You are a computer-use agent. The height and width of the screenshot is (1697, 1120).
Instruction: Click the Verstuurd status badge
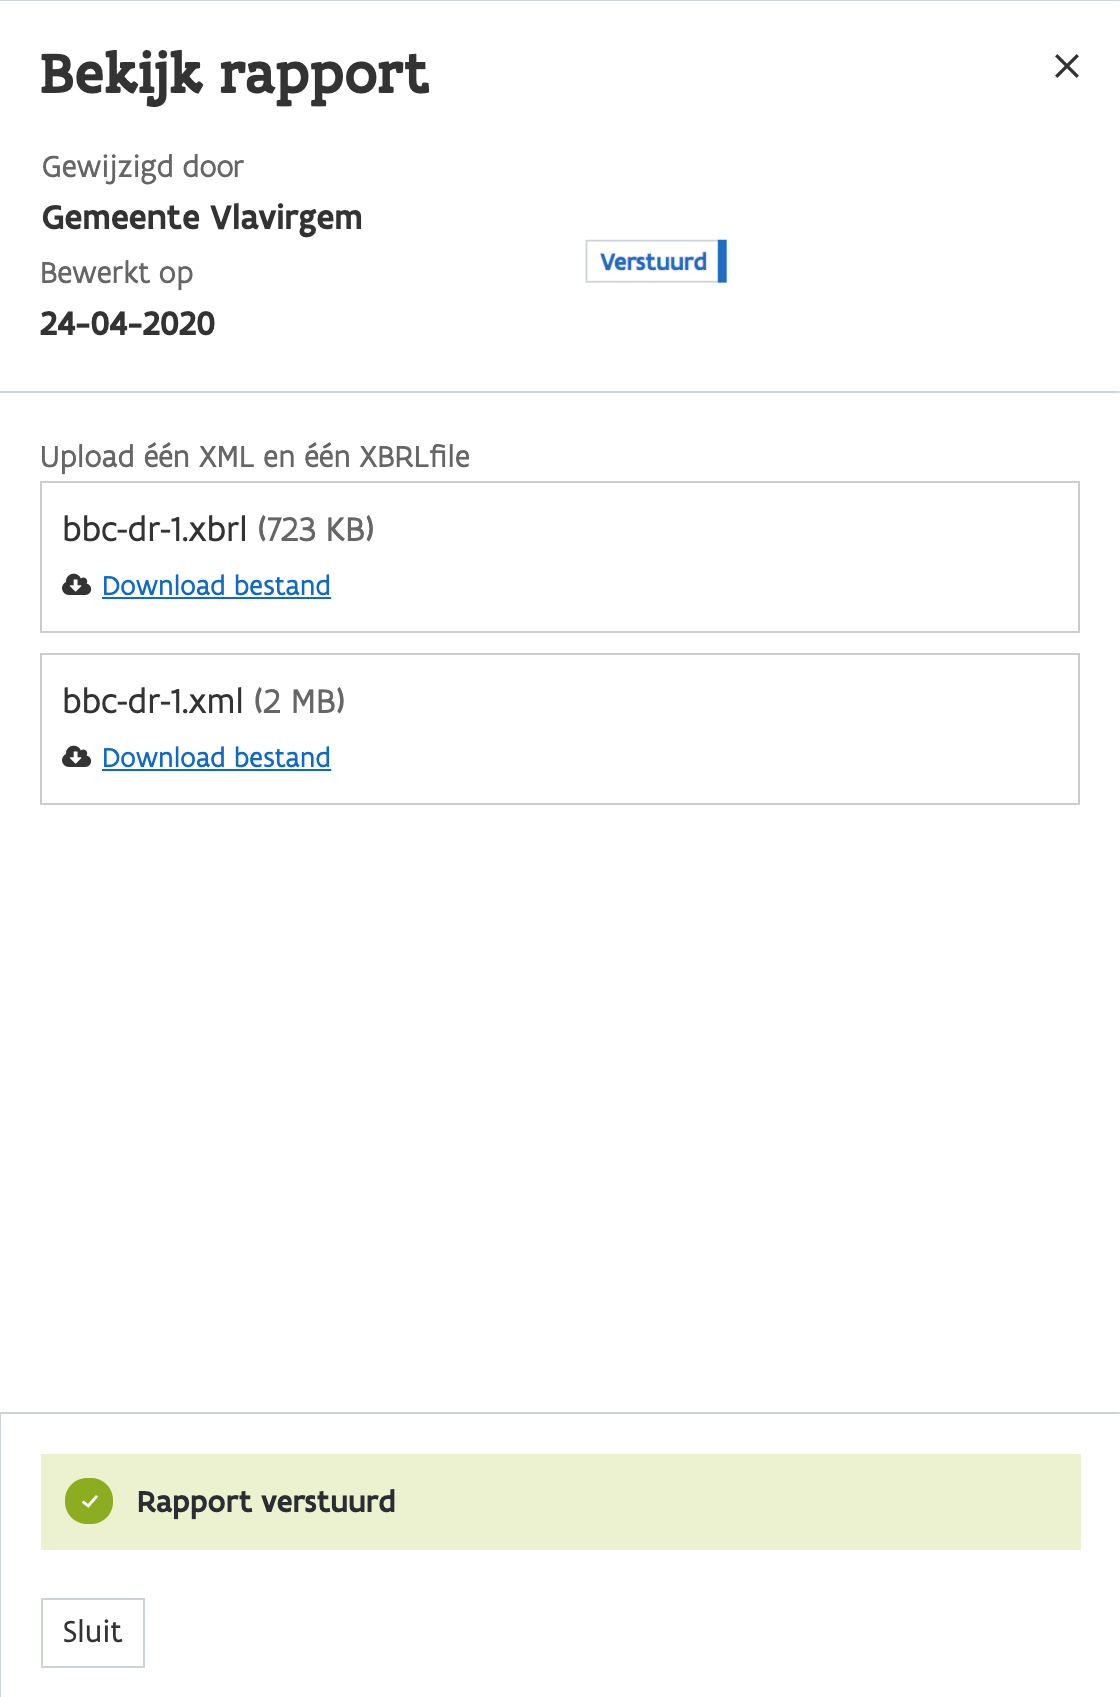point(653,261)
